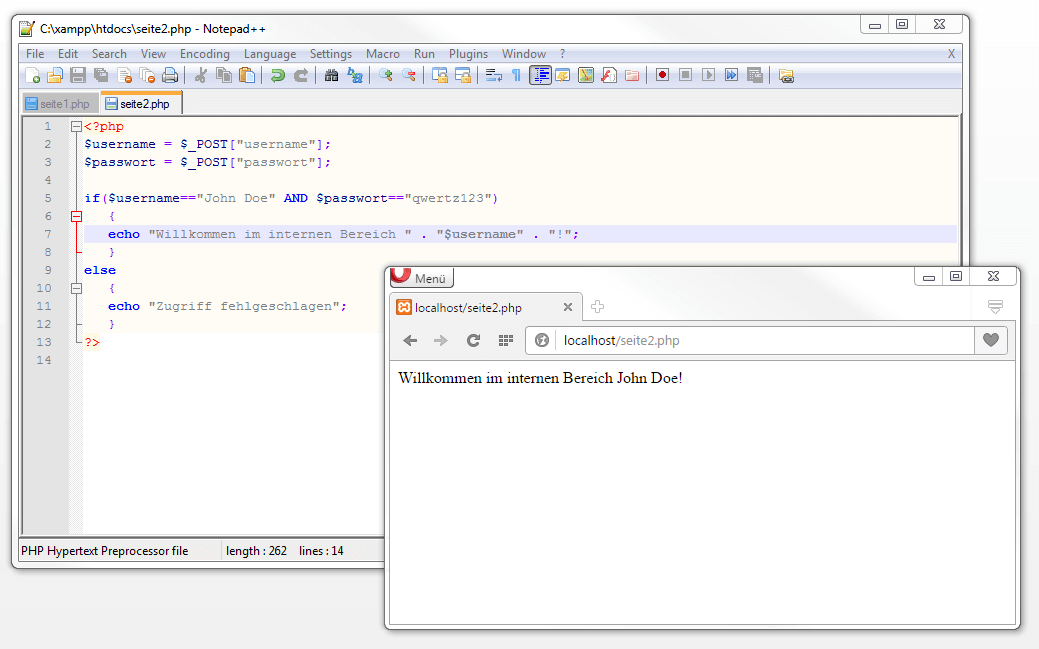The image size is (1039, 649).
Task: Close the localhost/seite2.php browser tab
Action: tap(568, 307)
